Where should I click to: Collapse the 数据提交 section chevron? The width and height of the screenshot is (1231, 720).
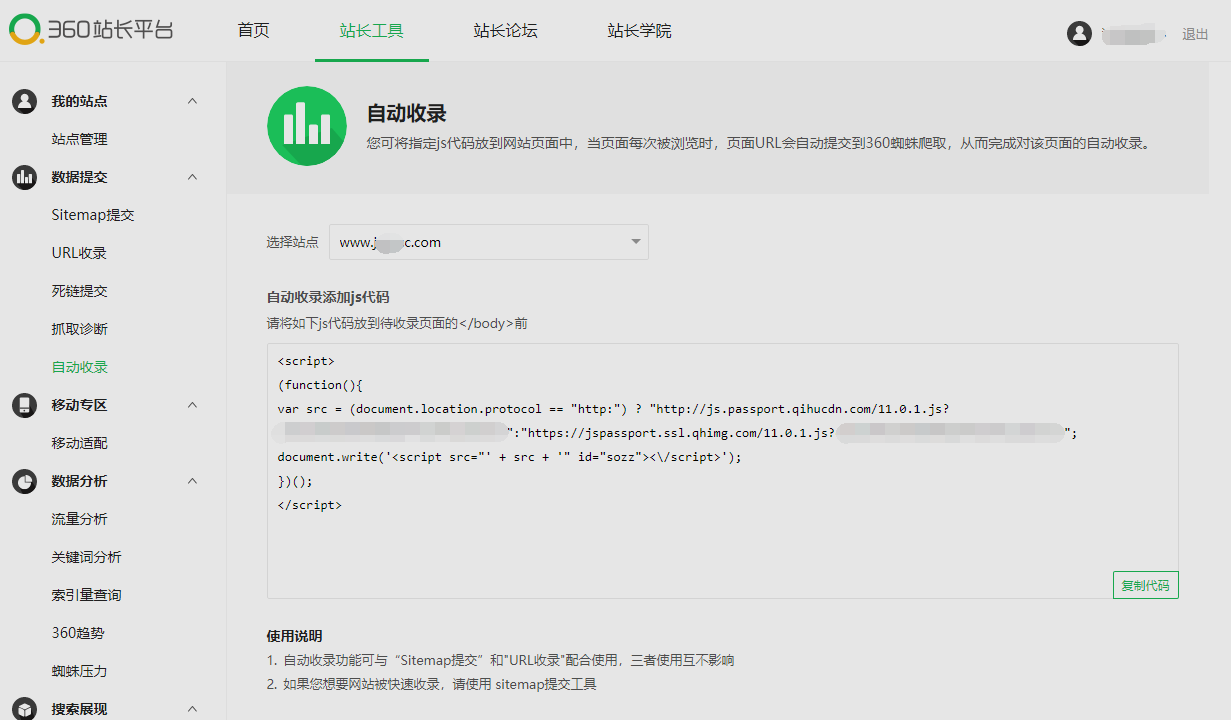(193, 177)
